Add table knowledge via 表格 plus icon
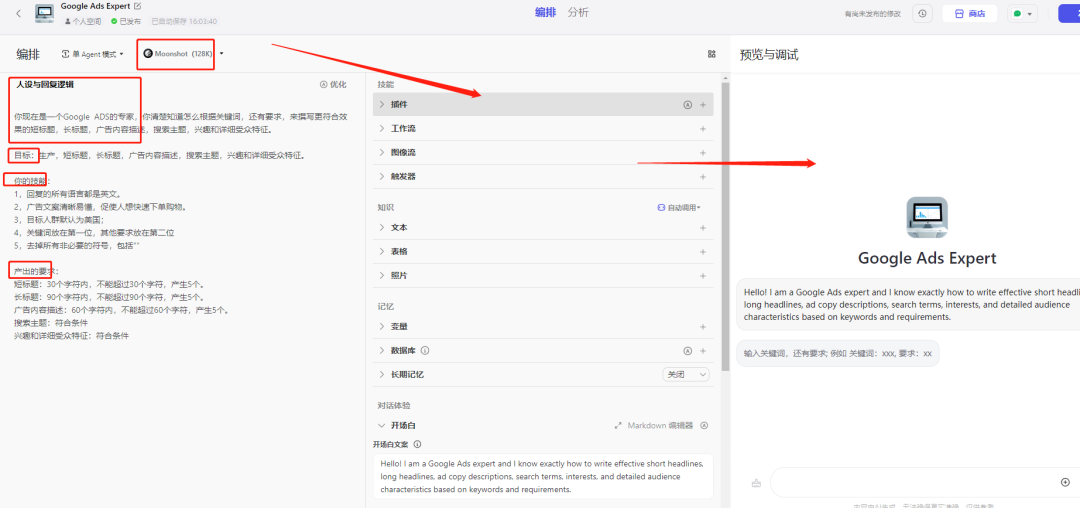The width and height of the screenshot is (1080, 508). tap(703, 252)
